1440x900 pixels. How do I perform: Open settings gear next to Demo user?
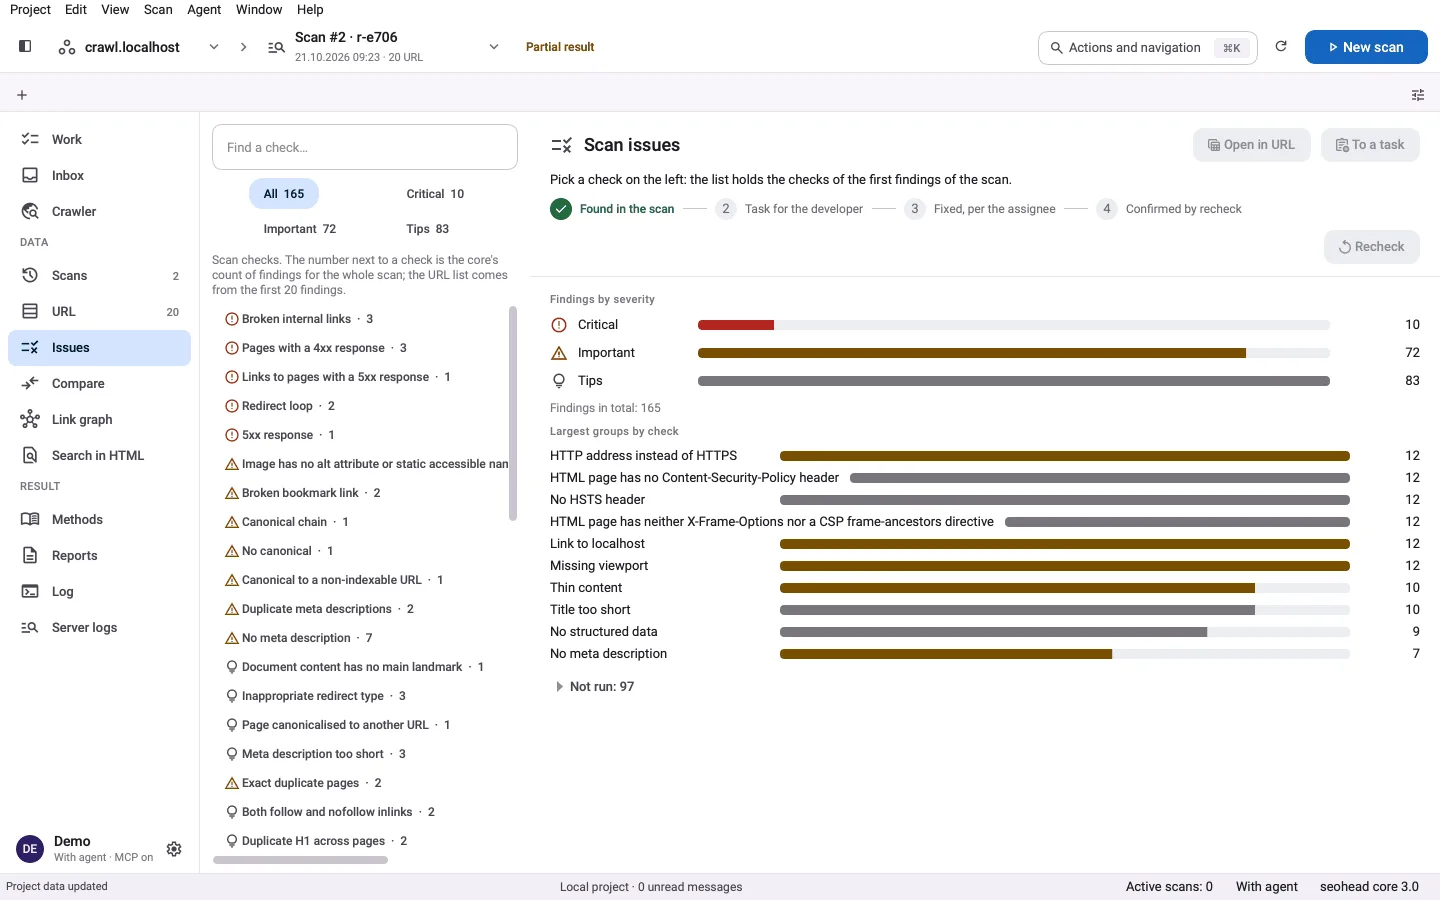pyautogui.click(x=174, y=849)
